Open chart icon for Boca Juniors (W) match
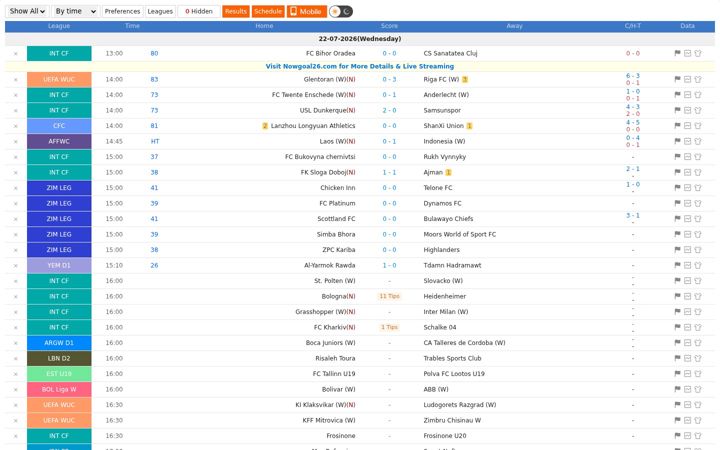This screenshot has width=720, height=450. pos(687,343)
